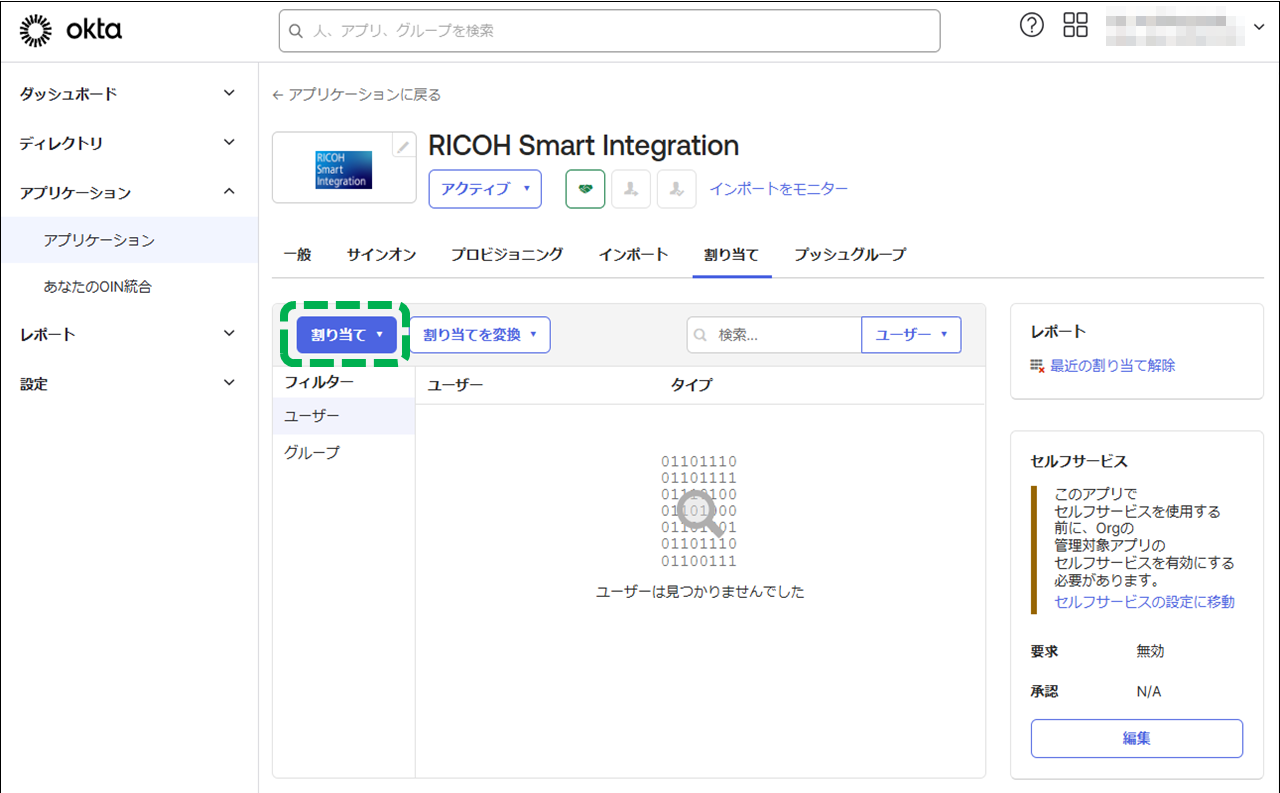Open the 割り当てを変換 dropdown
Image resolution: width=1280 pixels, height=793 pixels.
[x=481, y=335]
